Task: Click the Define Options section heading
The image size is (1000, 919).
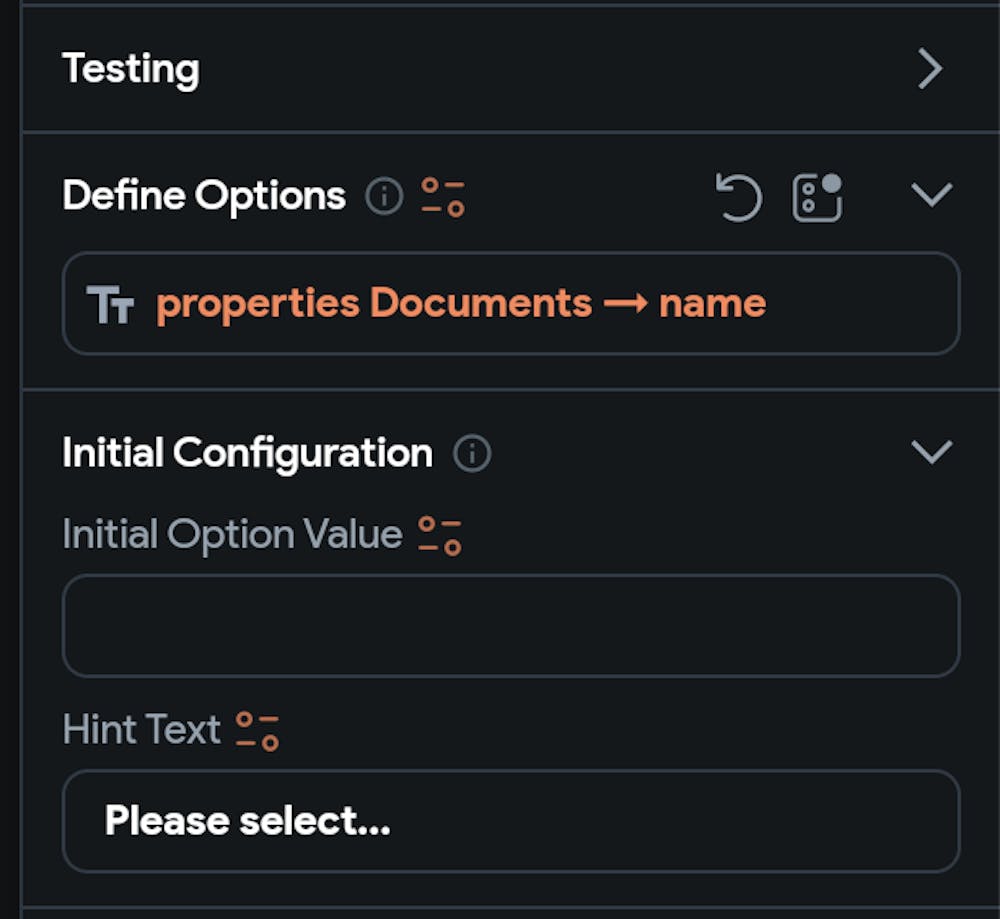Action: tap(204, 195)
